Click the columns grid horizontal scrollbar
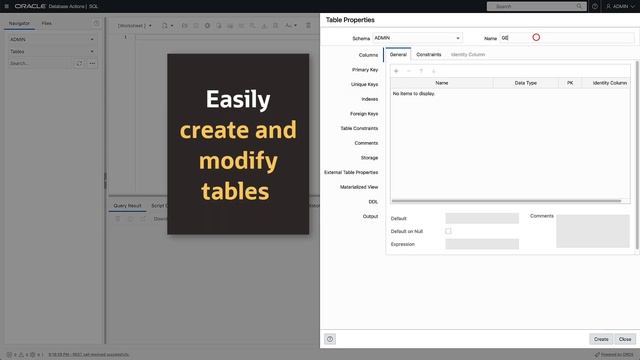The height and width of the screenshot is (360, 640). coord(506,201)
